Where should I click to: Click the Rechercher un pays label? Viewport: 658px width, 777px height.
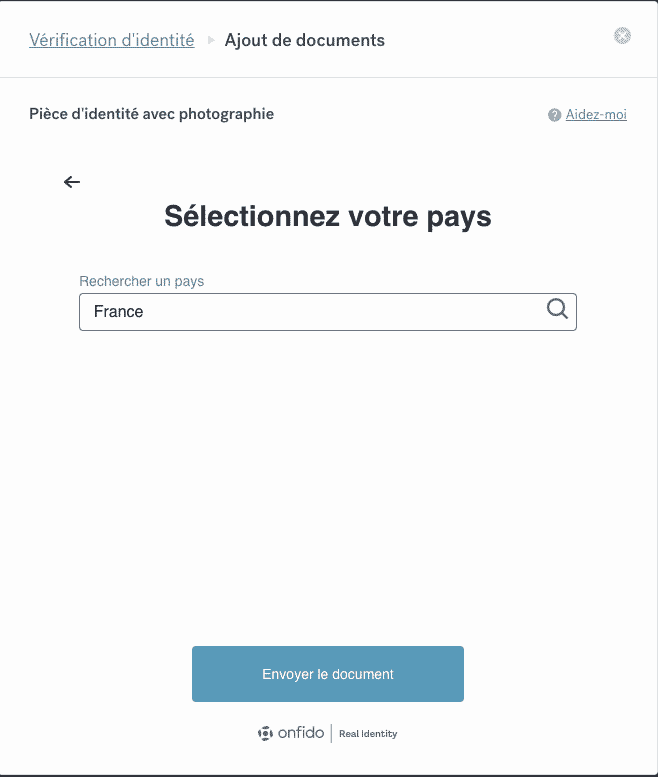pos(141,281)
